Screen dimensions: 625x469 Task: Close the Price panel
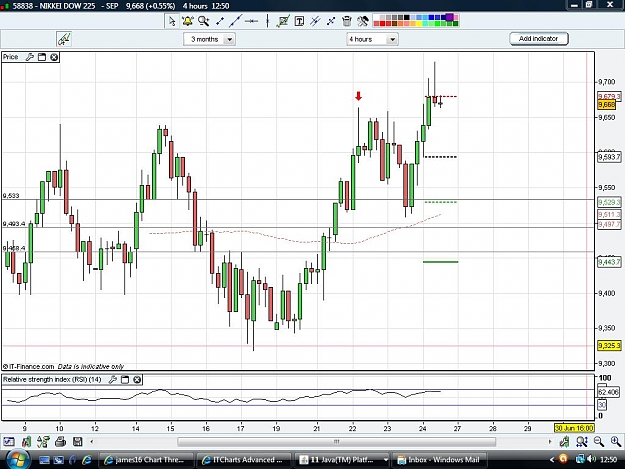coord(54,57)
